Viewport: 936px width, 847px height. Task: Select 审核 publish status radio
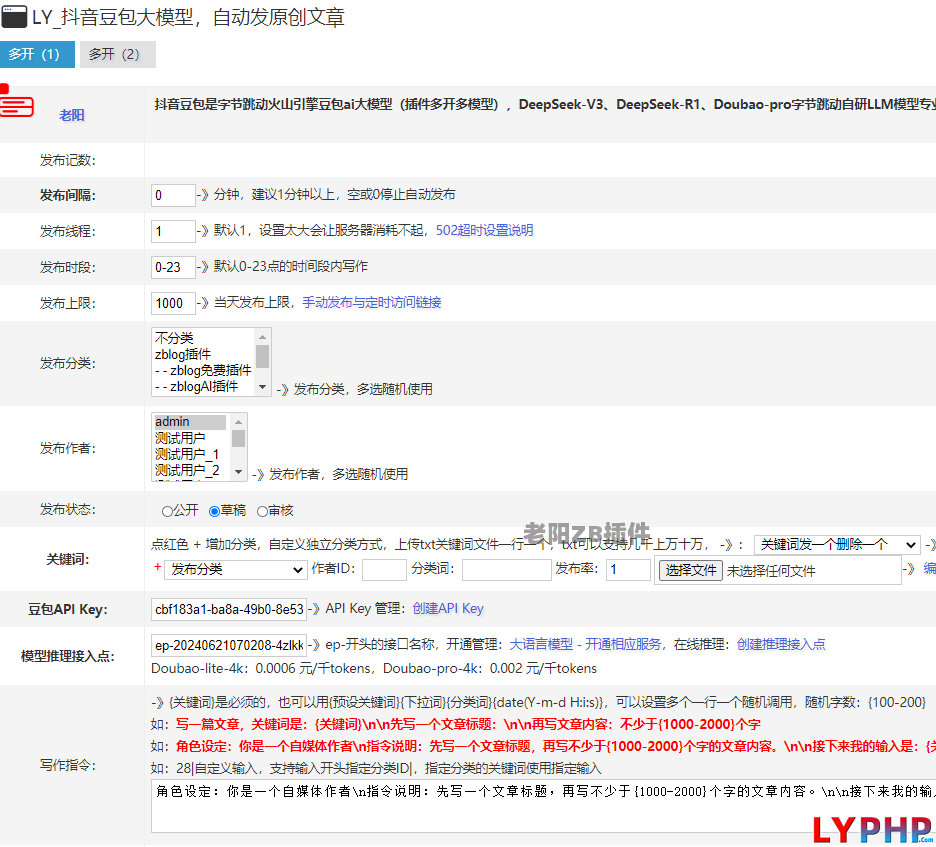(x=262, y=512)
